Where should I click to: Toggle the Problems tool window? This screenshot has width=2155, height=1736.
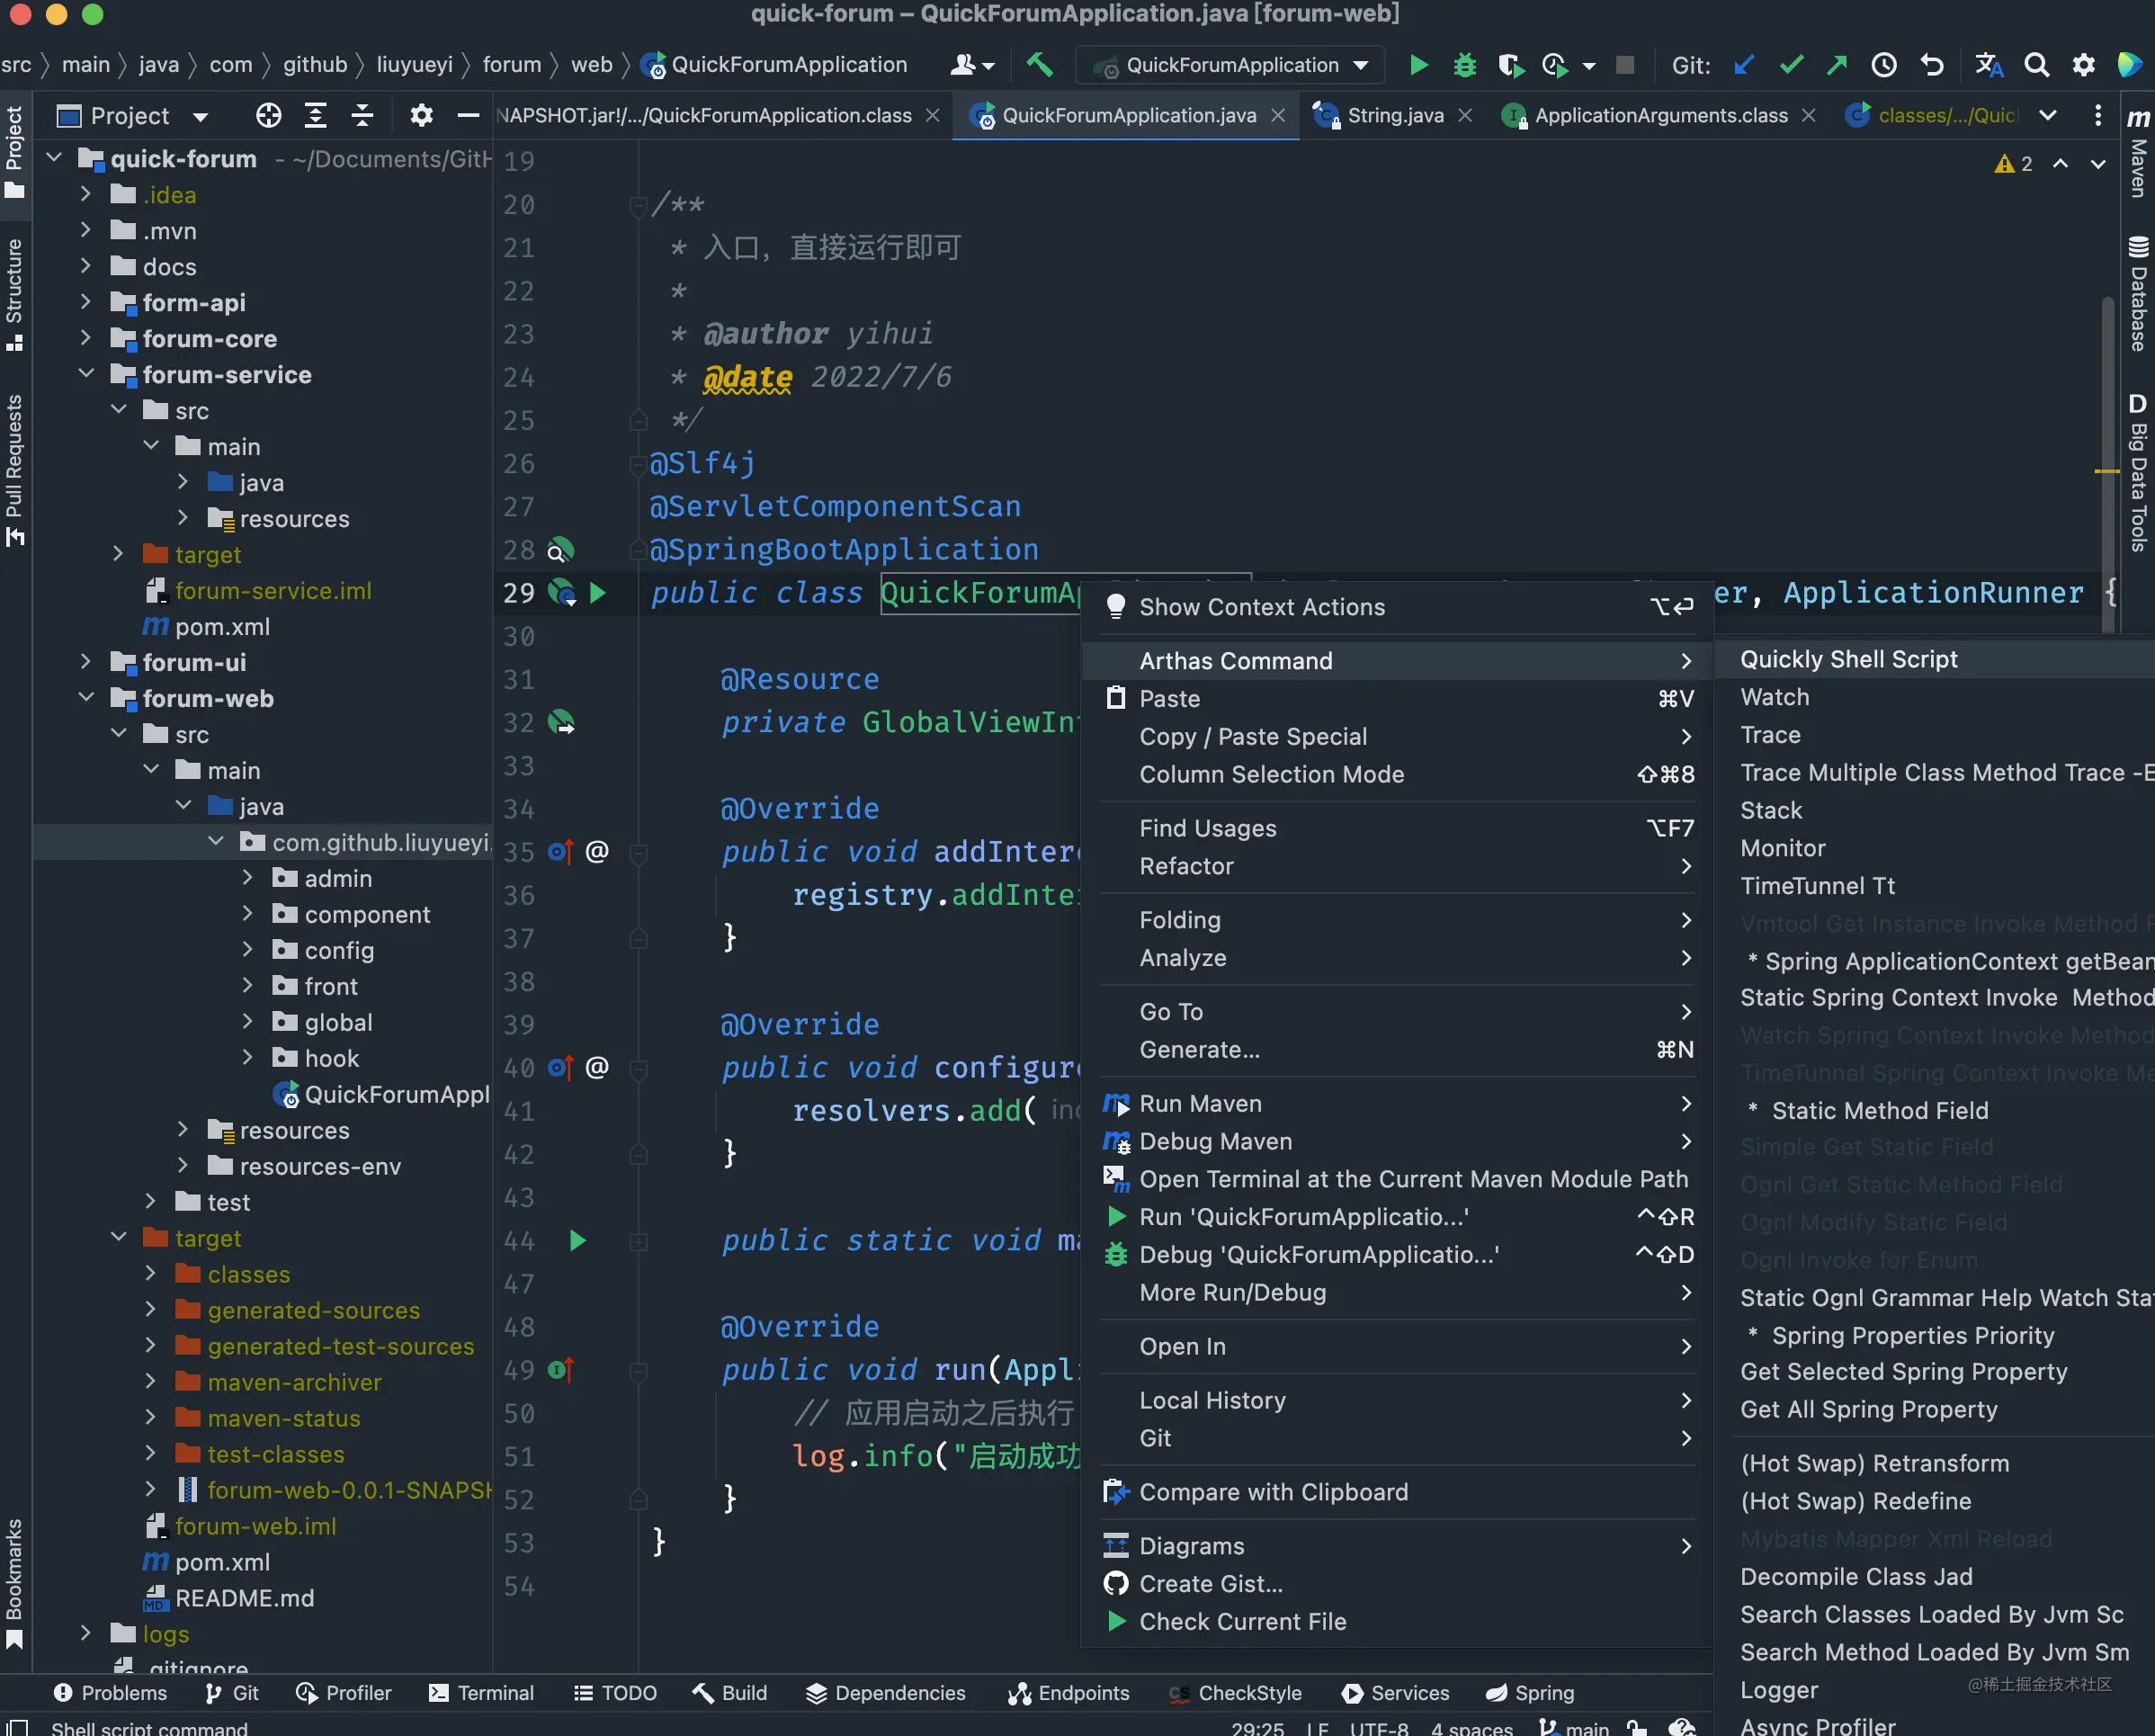(110, 1693)
